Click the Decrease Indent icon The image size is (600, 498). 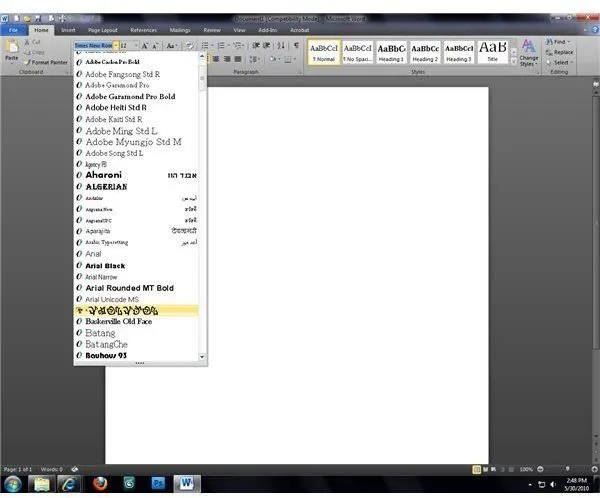click(x=256, y=46)
